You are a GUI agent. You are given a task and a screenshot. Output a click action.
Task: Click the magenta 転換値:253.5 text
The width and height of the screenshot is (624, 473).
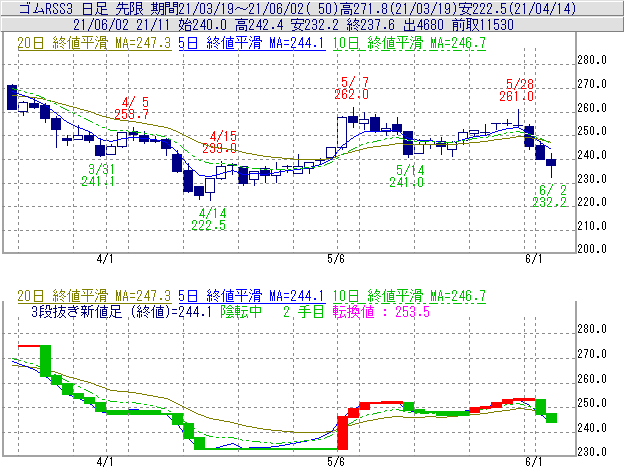[x=381, y=311]
